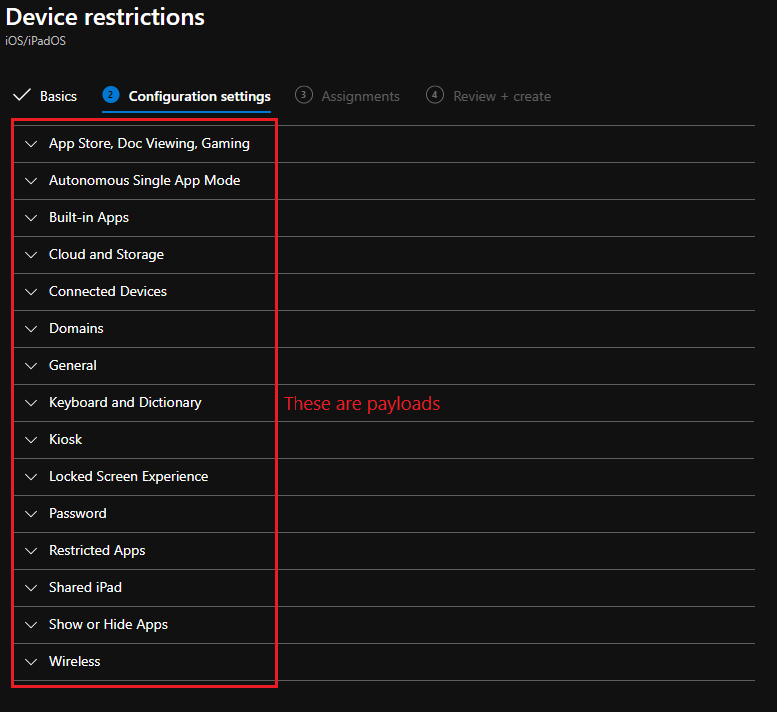Open the Review + create step
The height and width of the screenshot is (712, 777).
[501, 96]
